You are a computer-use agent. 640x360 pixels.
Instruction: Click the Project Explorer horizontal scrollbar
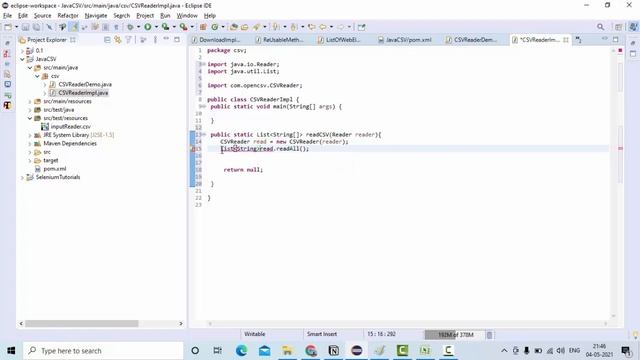pyautogui.click(x=82, y=324)
